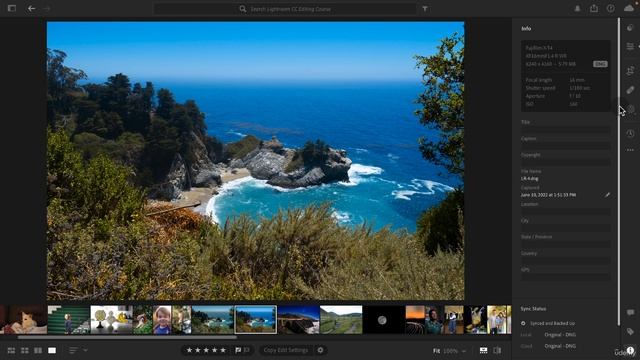Viewport: 640px width, 360px height.
Task: Switch to Compare view
Action: tap(38, 350)
